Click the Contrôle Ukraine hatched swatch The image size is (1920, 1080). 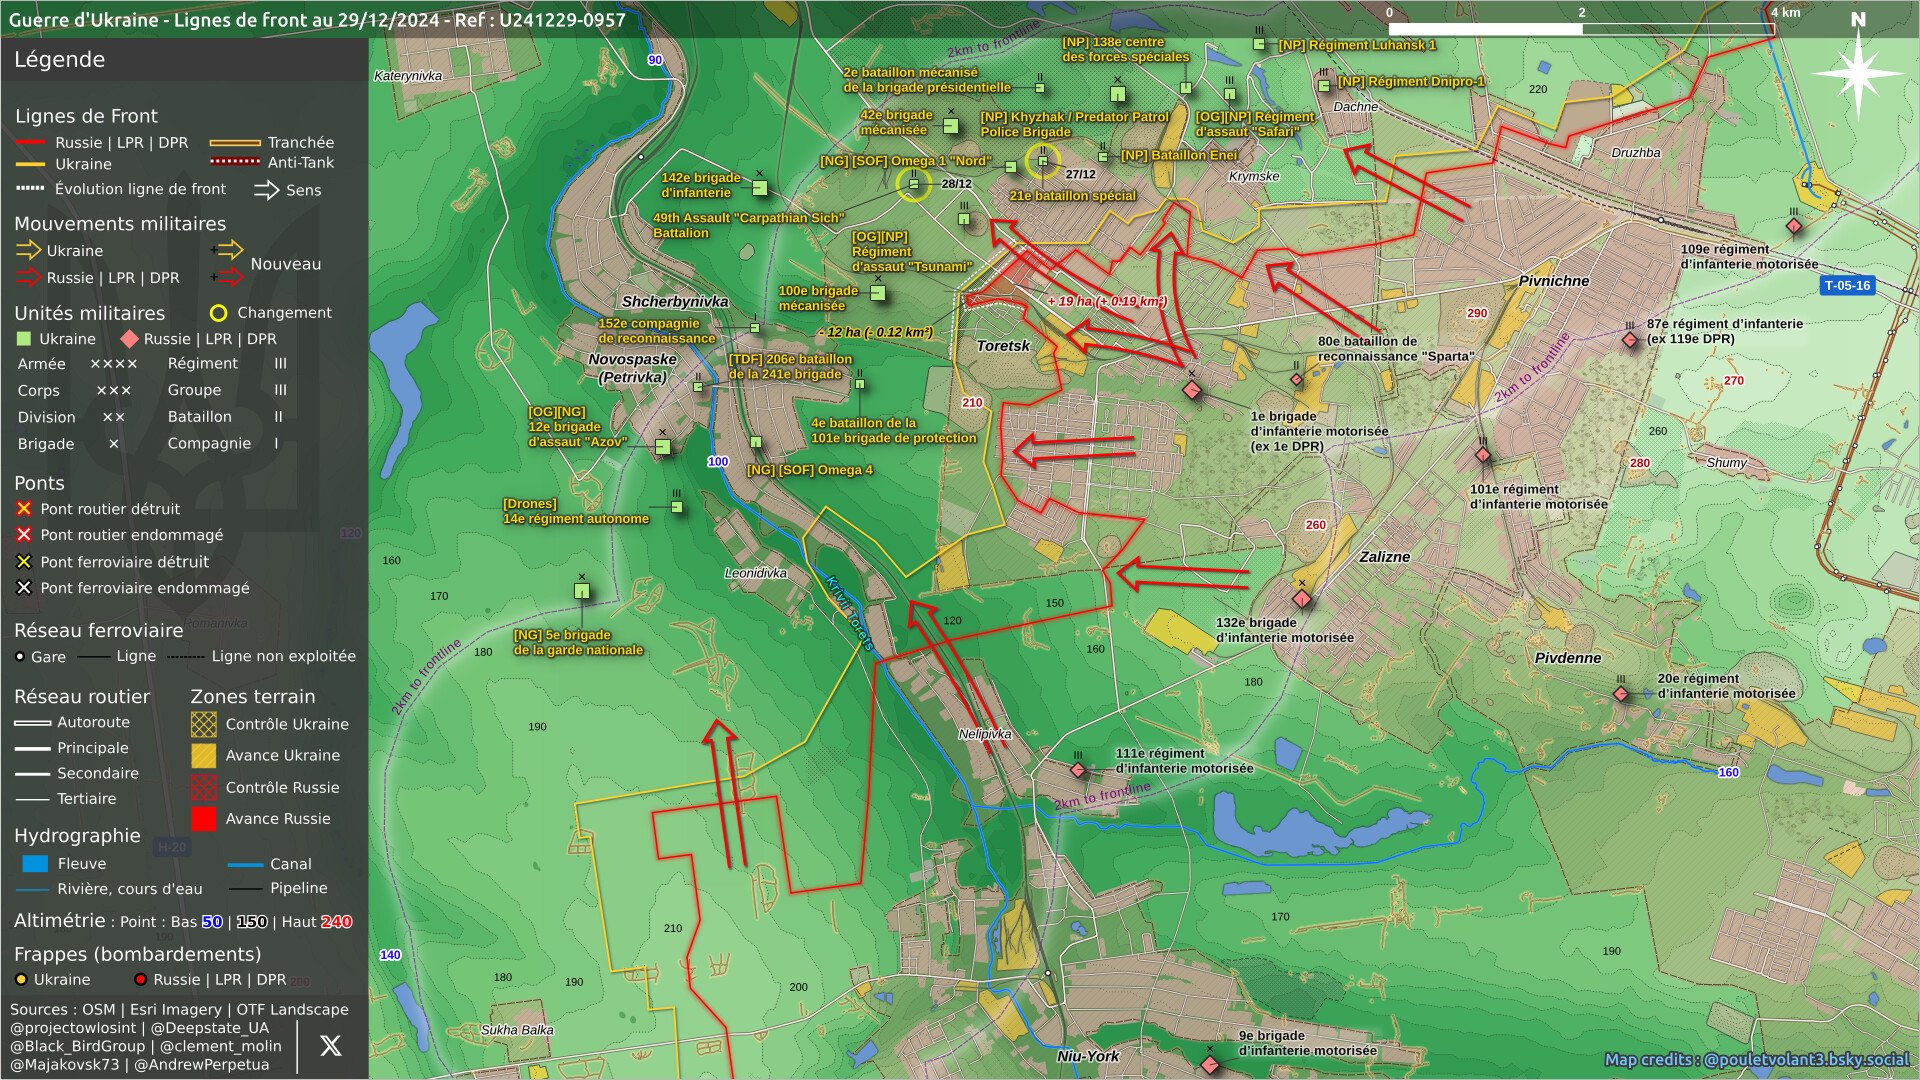click(x=204, y=724)
